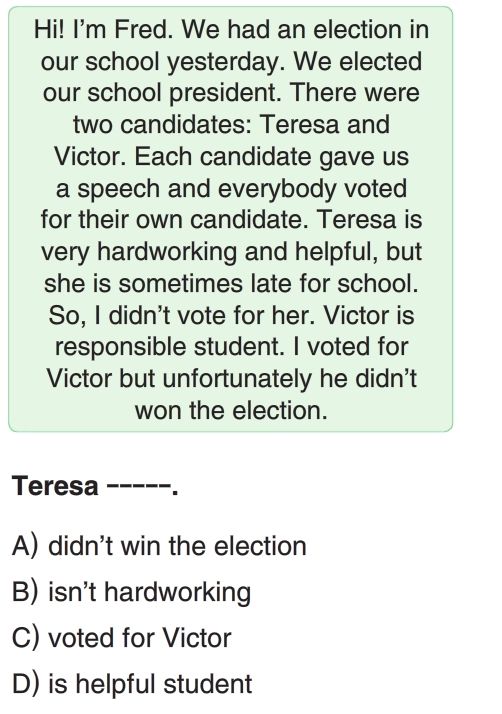The image size is (502, 714).
Task: Select answer B) isn't hardworking
Action: click(132, 592)
